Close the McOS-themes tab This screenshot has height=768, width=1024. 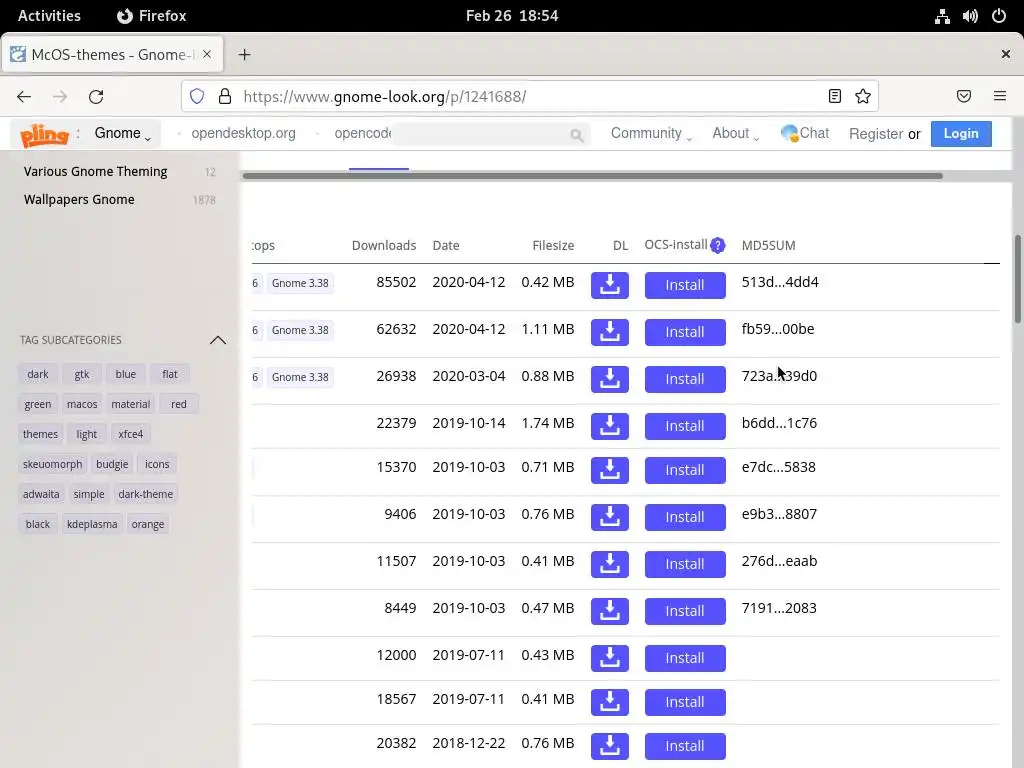coord(206,55)
